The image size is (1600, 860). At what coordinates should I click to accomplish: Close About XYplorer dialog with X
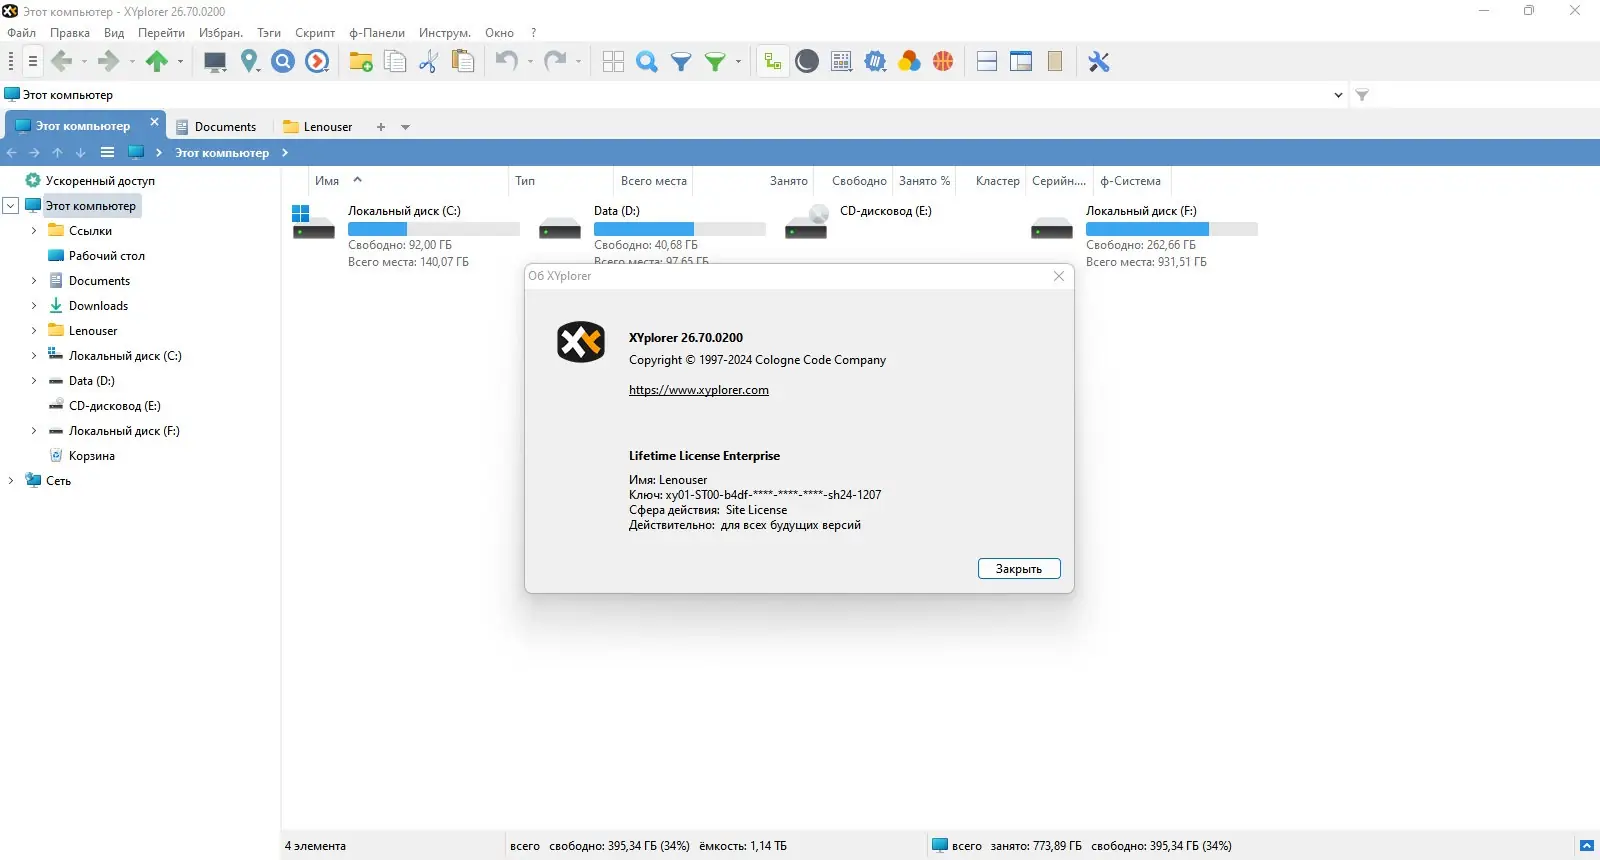[1059, 276]
